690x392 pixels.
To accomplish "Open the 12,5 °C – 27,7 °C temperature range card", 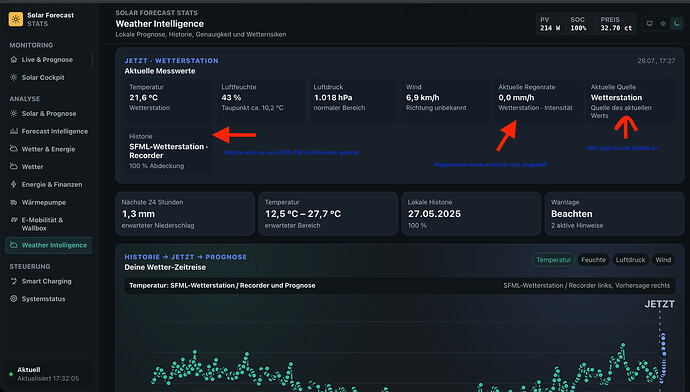I will (328, 214).
